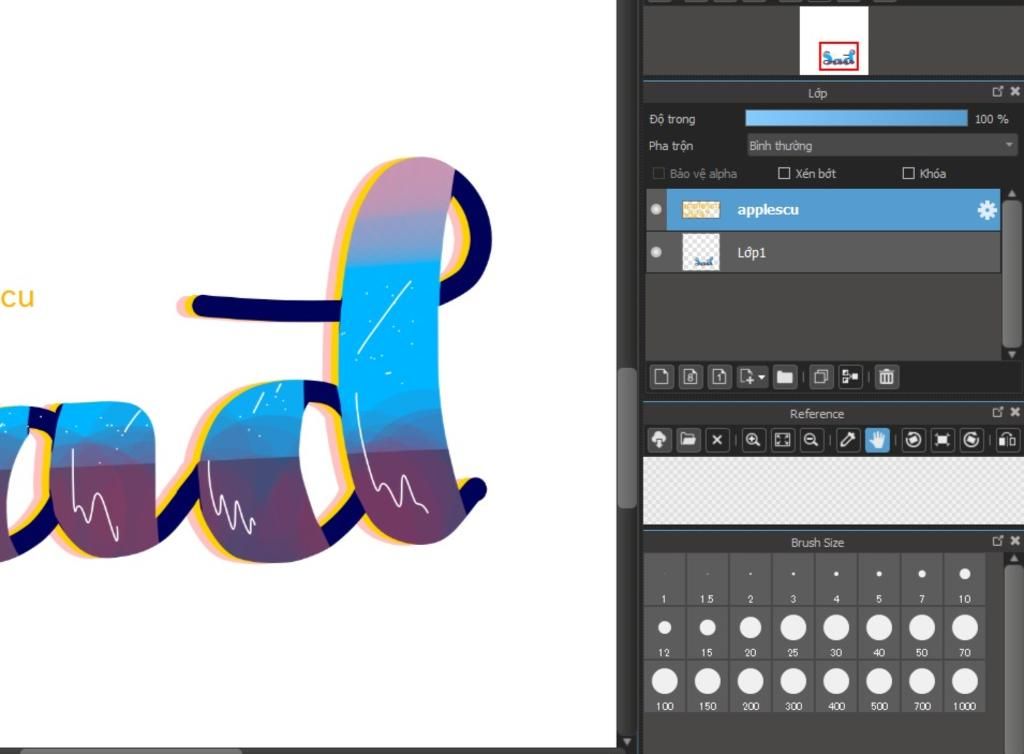Open a reference image file from folder
Viewport: 1024px width, 754px height.
coord(688,440)
